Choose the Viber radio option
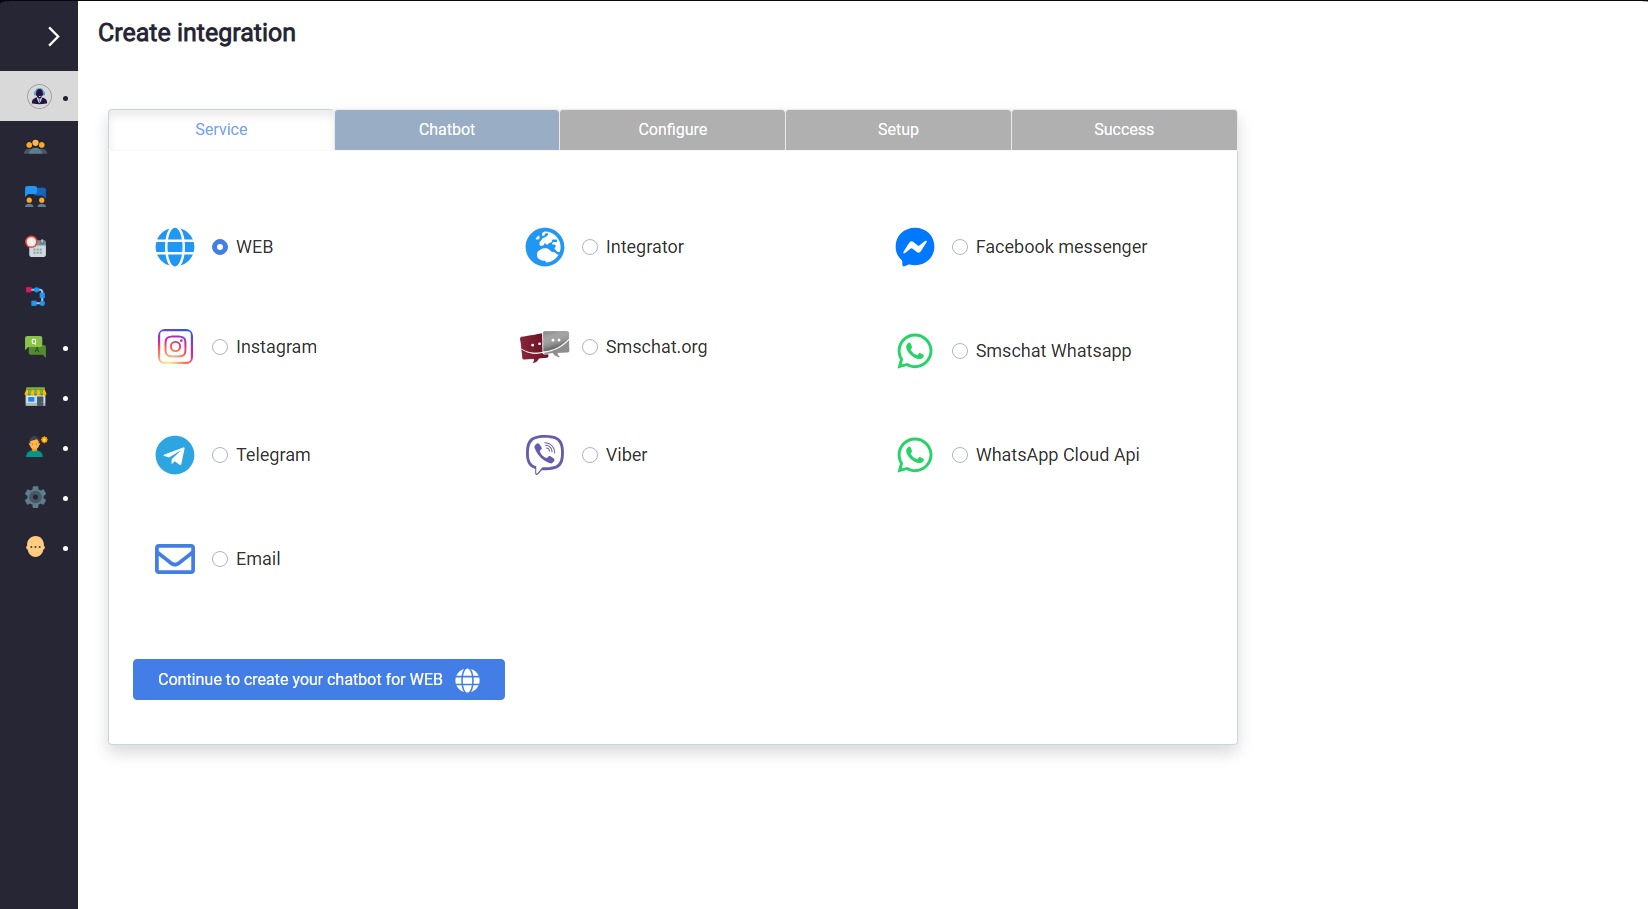 pyautogui.click(x=590, y=455)
